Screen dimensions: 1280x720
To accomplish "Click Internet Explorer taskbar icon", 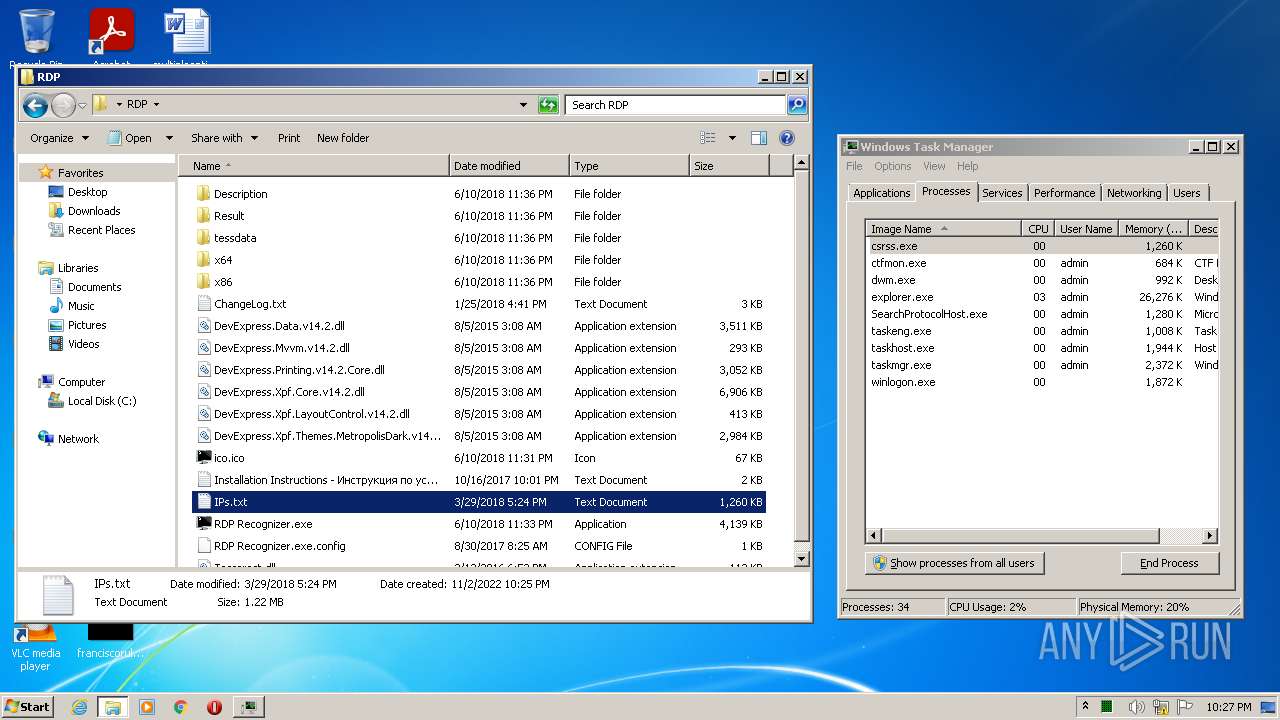I will click(x=79, y=707).
